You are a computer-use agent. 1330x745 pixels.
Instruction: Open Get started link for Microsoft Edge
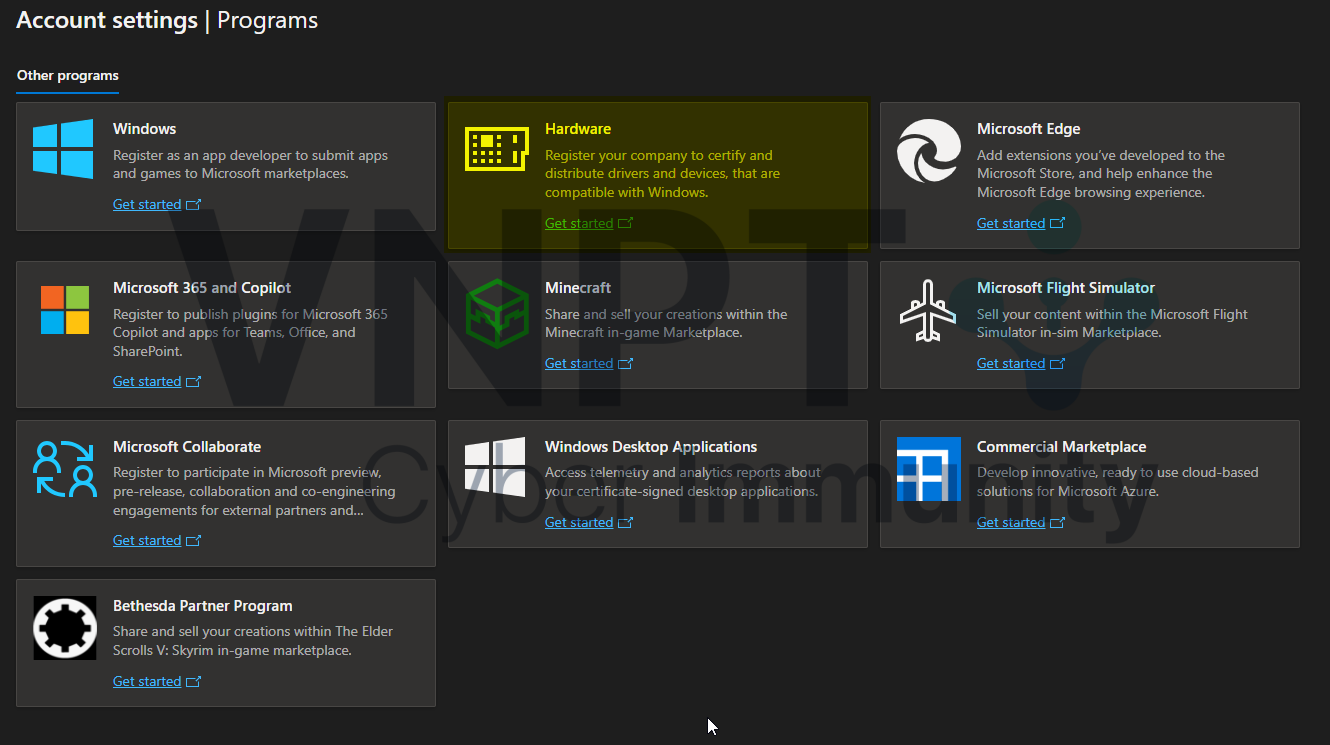click(x=1011, y=224)
